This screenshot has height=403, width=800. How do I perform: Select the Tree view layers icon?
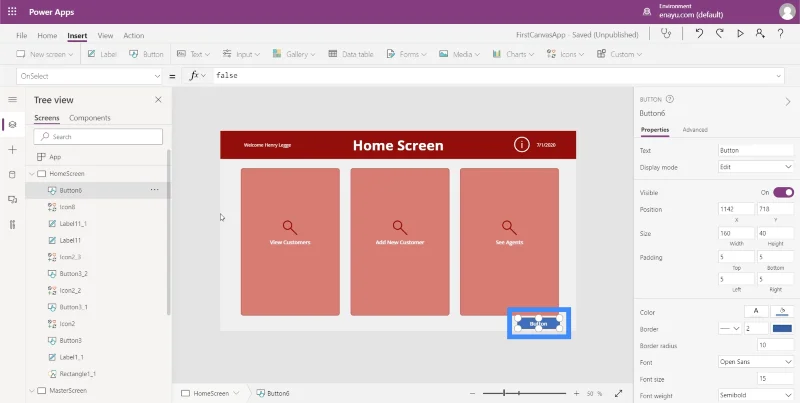click(x=13, y=124)
